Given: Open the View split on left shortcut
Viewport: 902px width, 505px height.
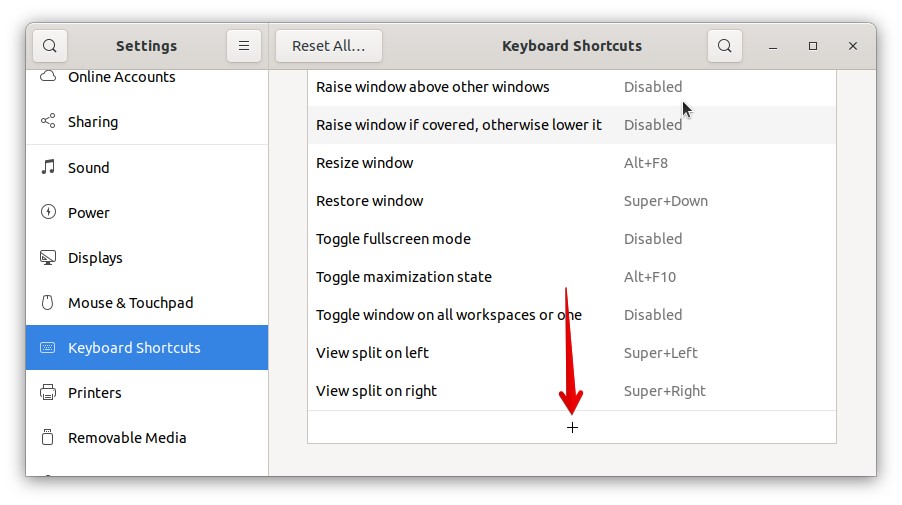Looking at the screenshot, I should 571,353.
